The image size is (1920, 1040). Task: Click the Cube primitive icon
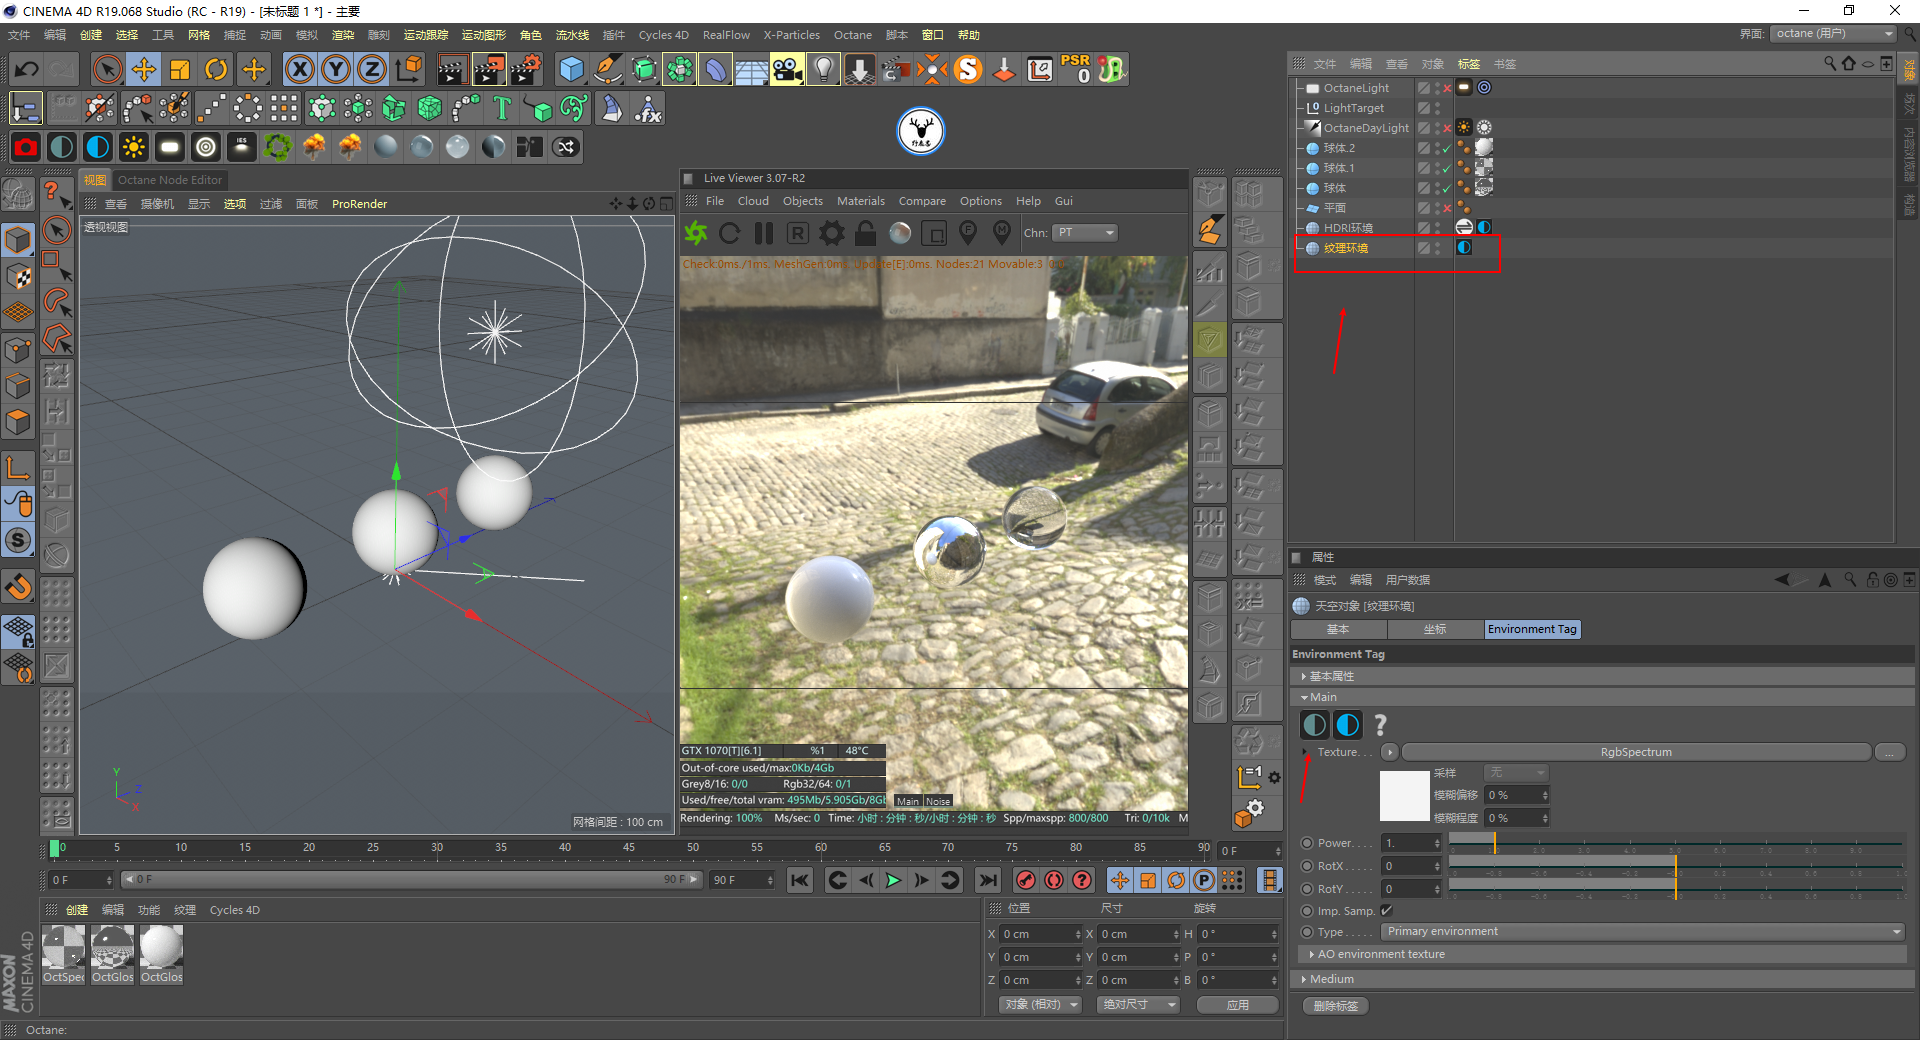[x=571, y=69]
